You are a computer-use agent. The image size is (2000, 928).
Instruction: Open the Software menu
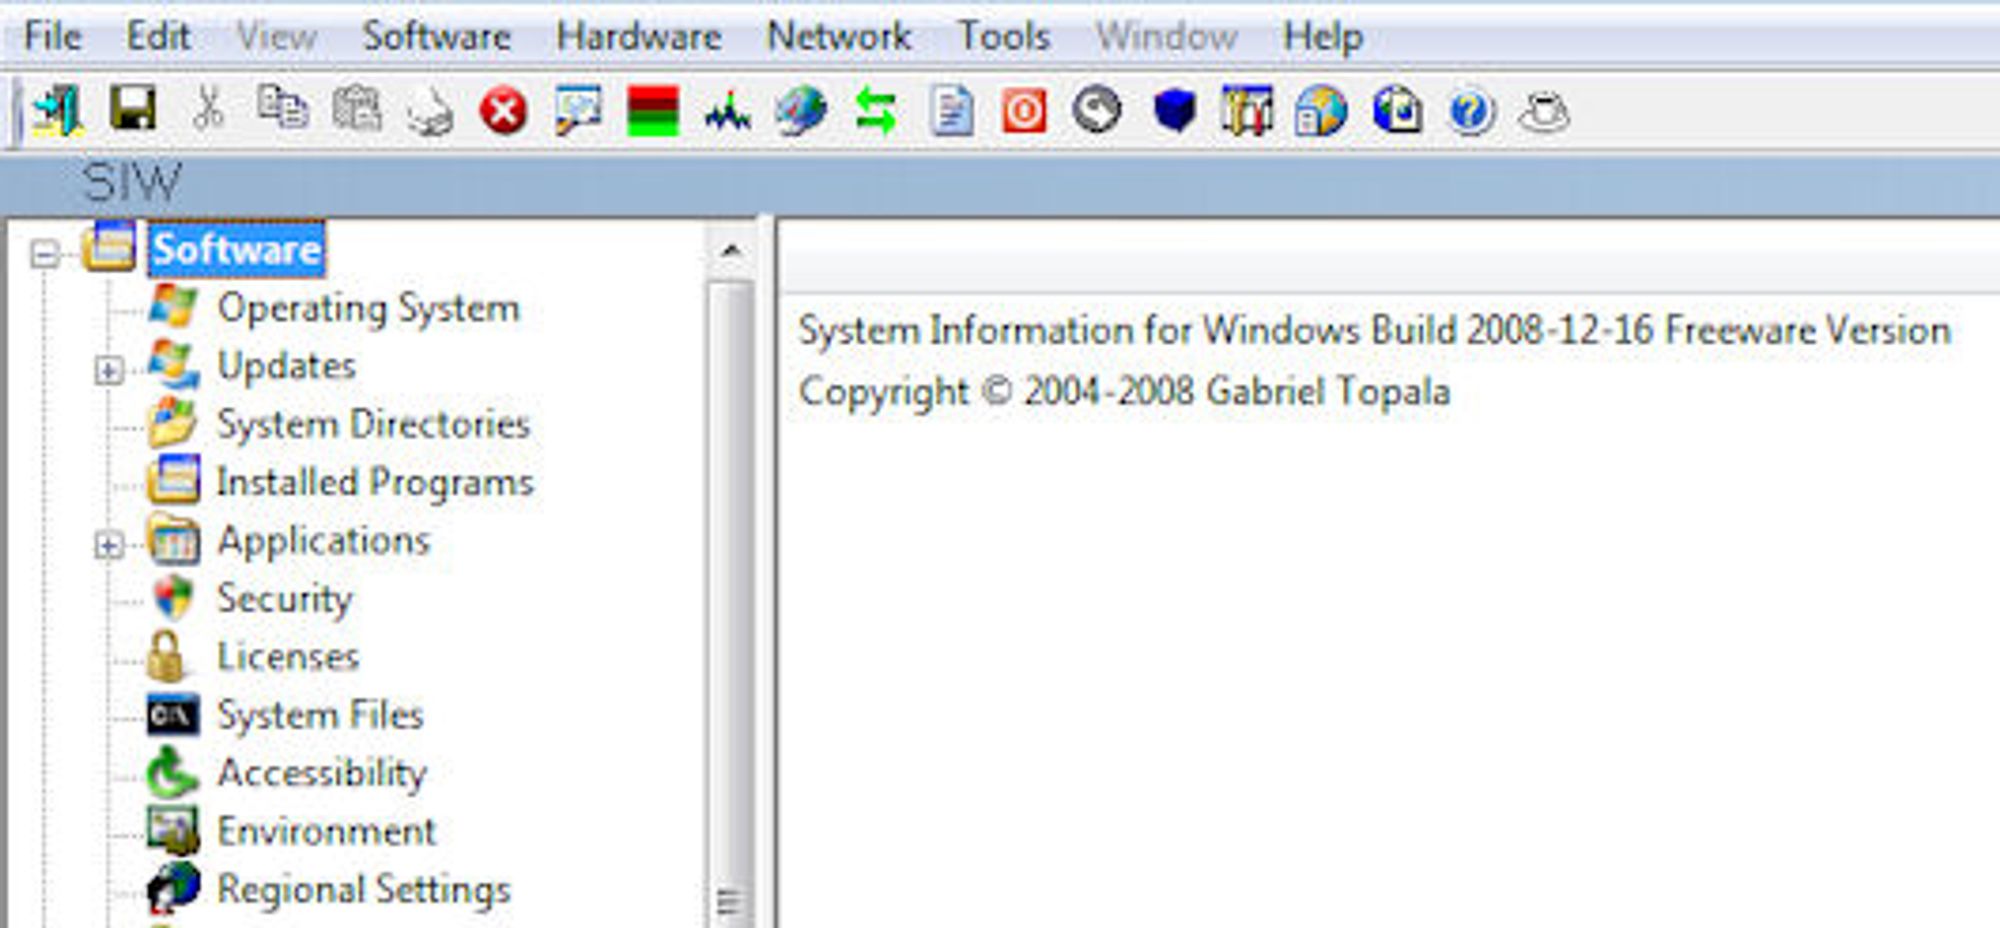[x=436, y=37]
